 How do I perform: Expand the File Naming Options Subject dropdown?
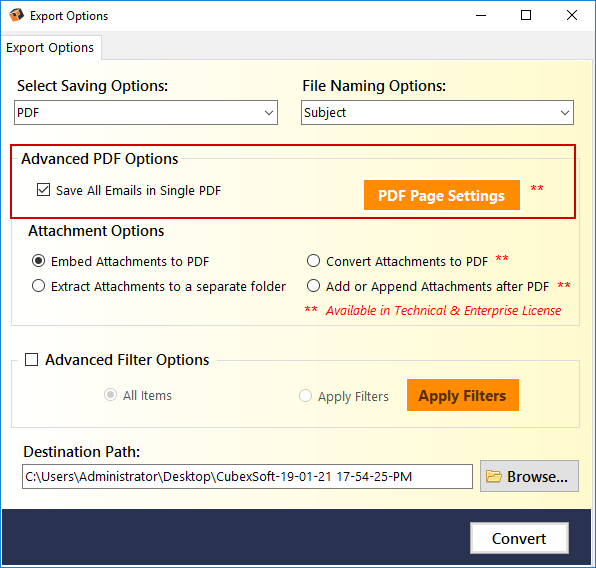point(437,113)
